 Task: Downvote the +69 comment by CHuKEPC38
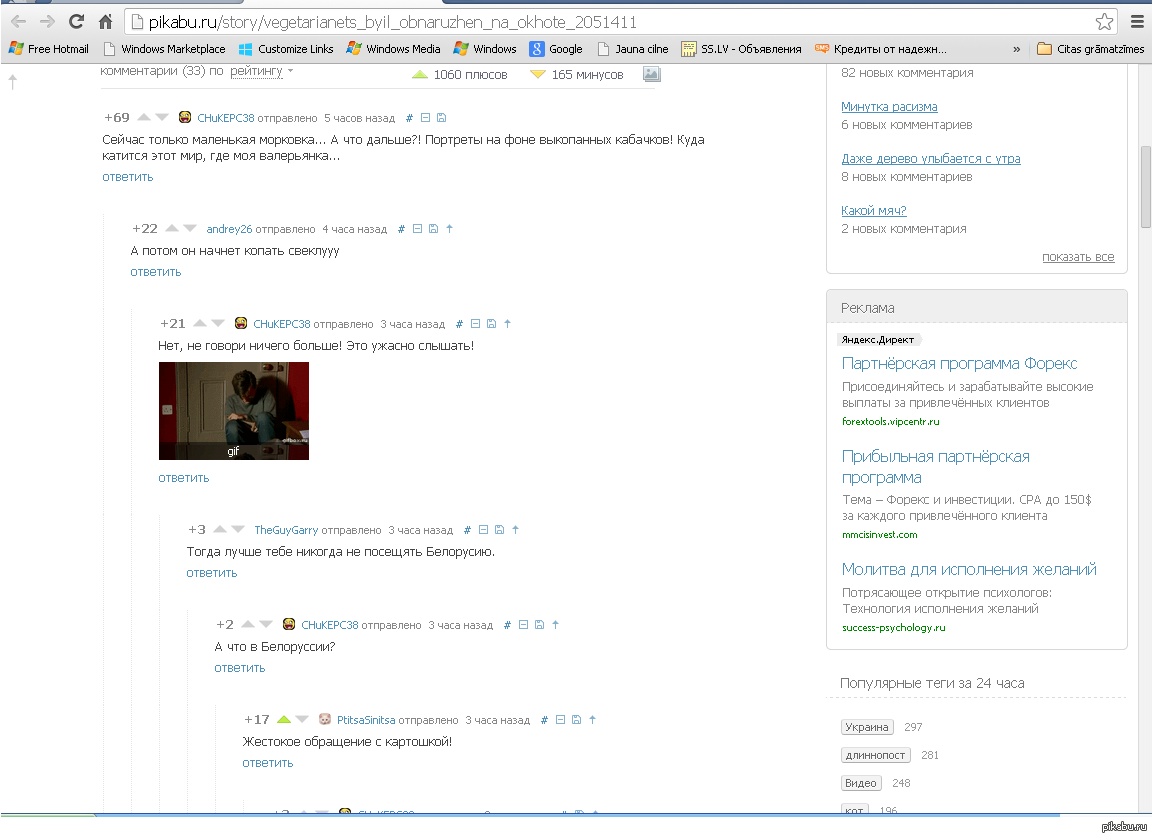[x=162, y=117]
